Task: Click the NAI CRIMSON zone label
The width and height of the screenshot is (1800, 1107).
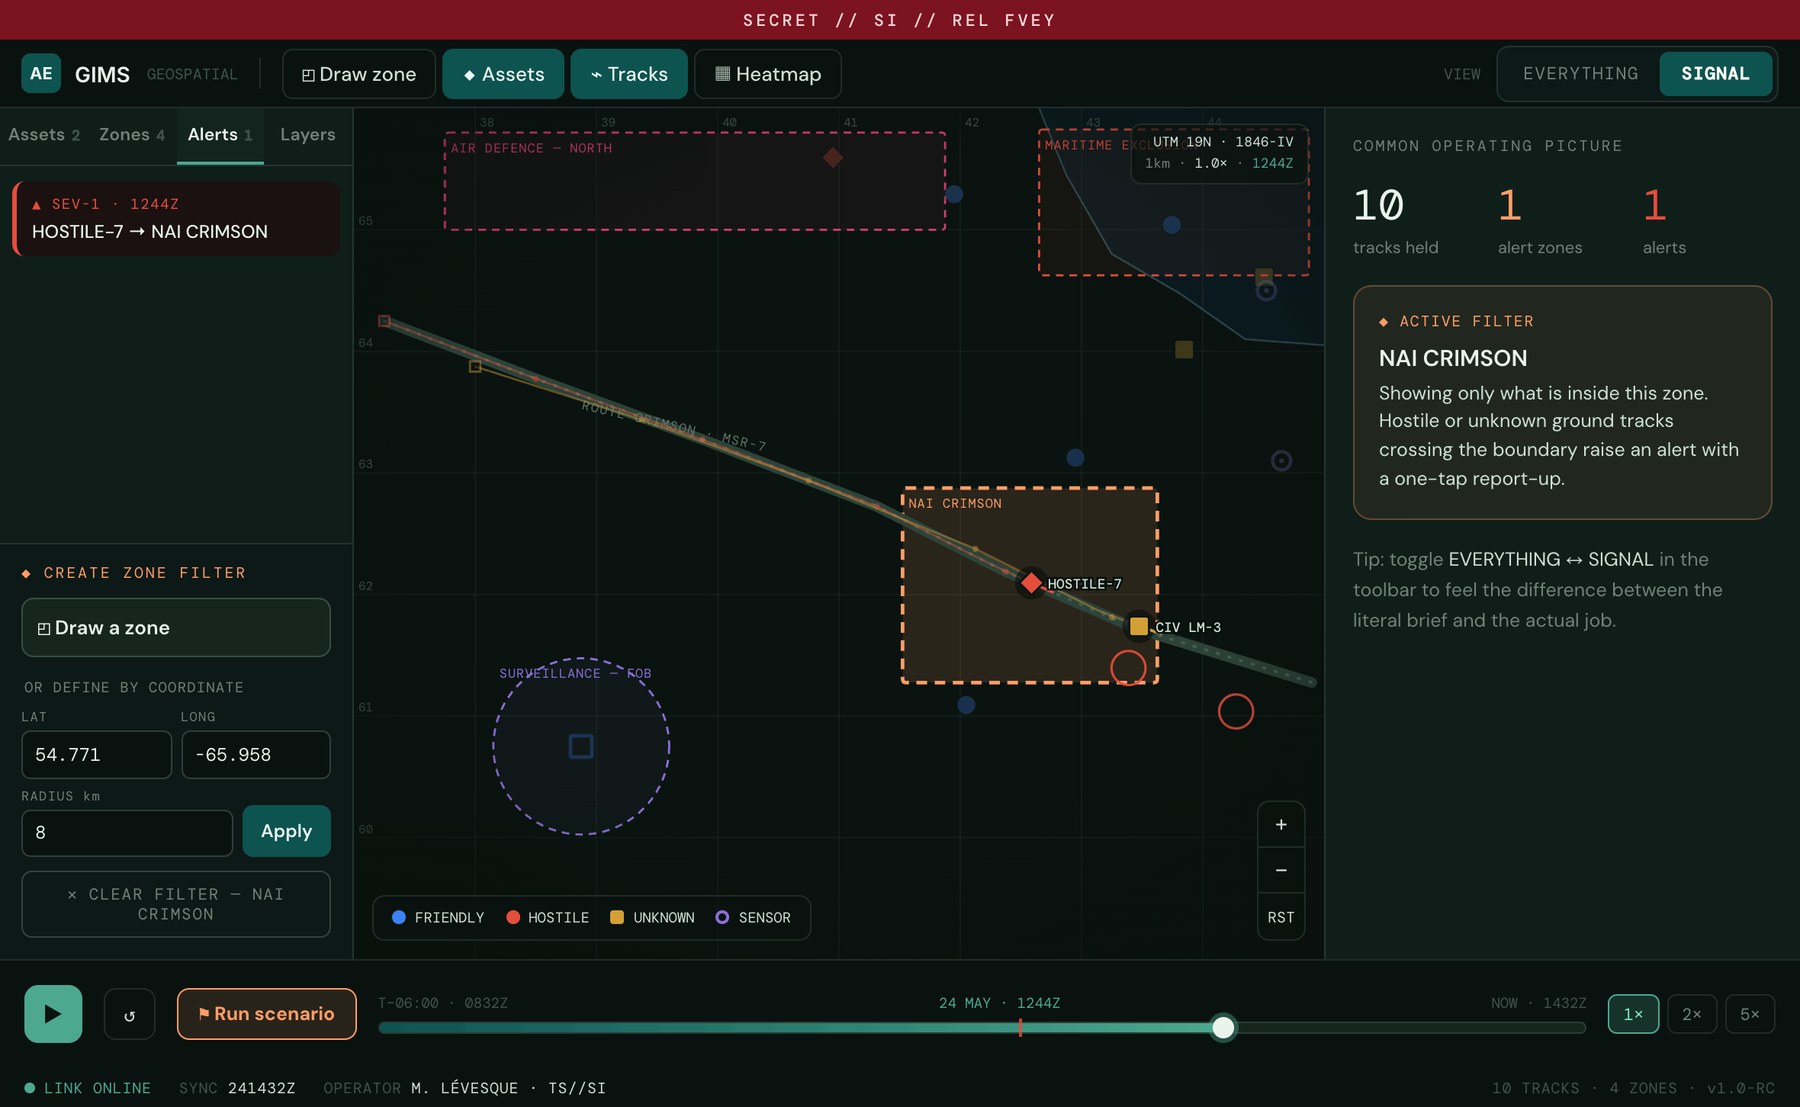Action: pyautogui.click(x=955, y=503)
